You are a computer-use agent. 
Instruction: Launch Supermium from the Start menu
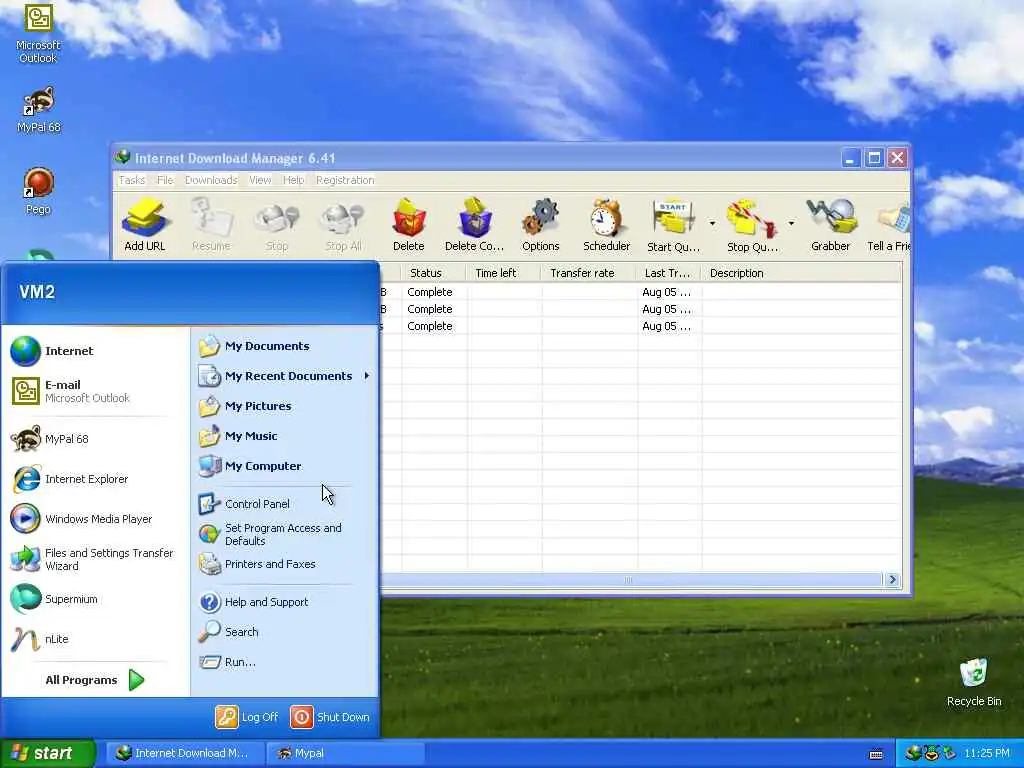(x=95, y=599)
